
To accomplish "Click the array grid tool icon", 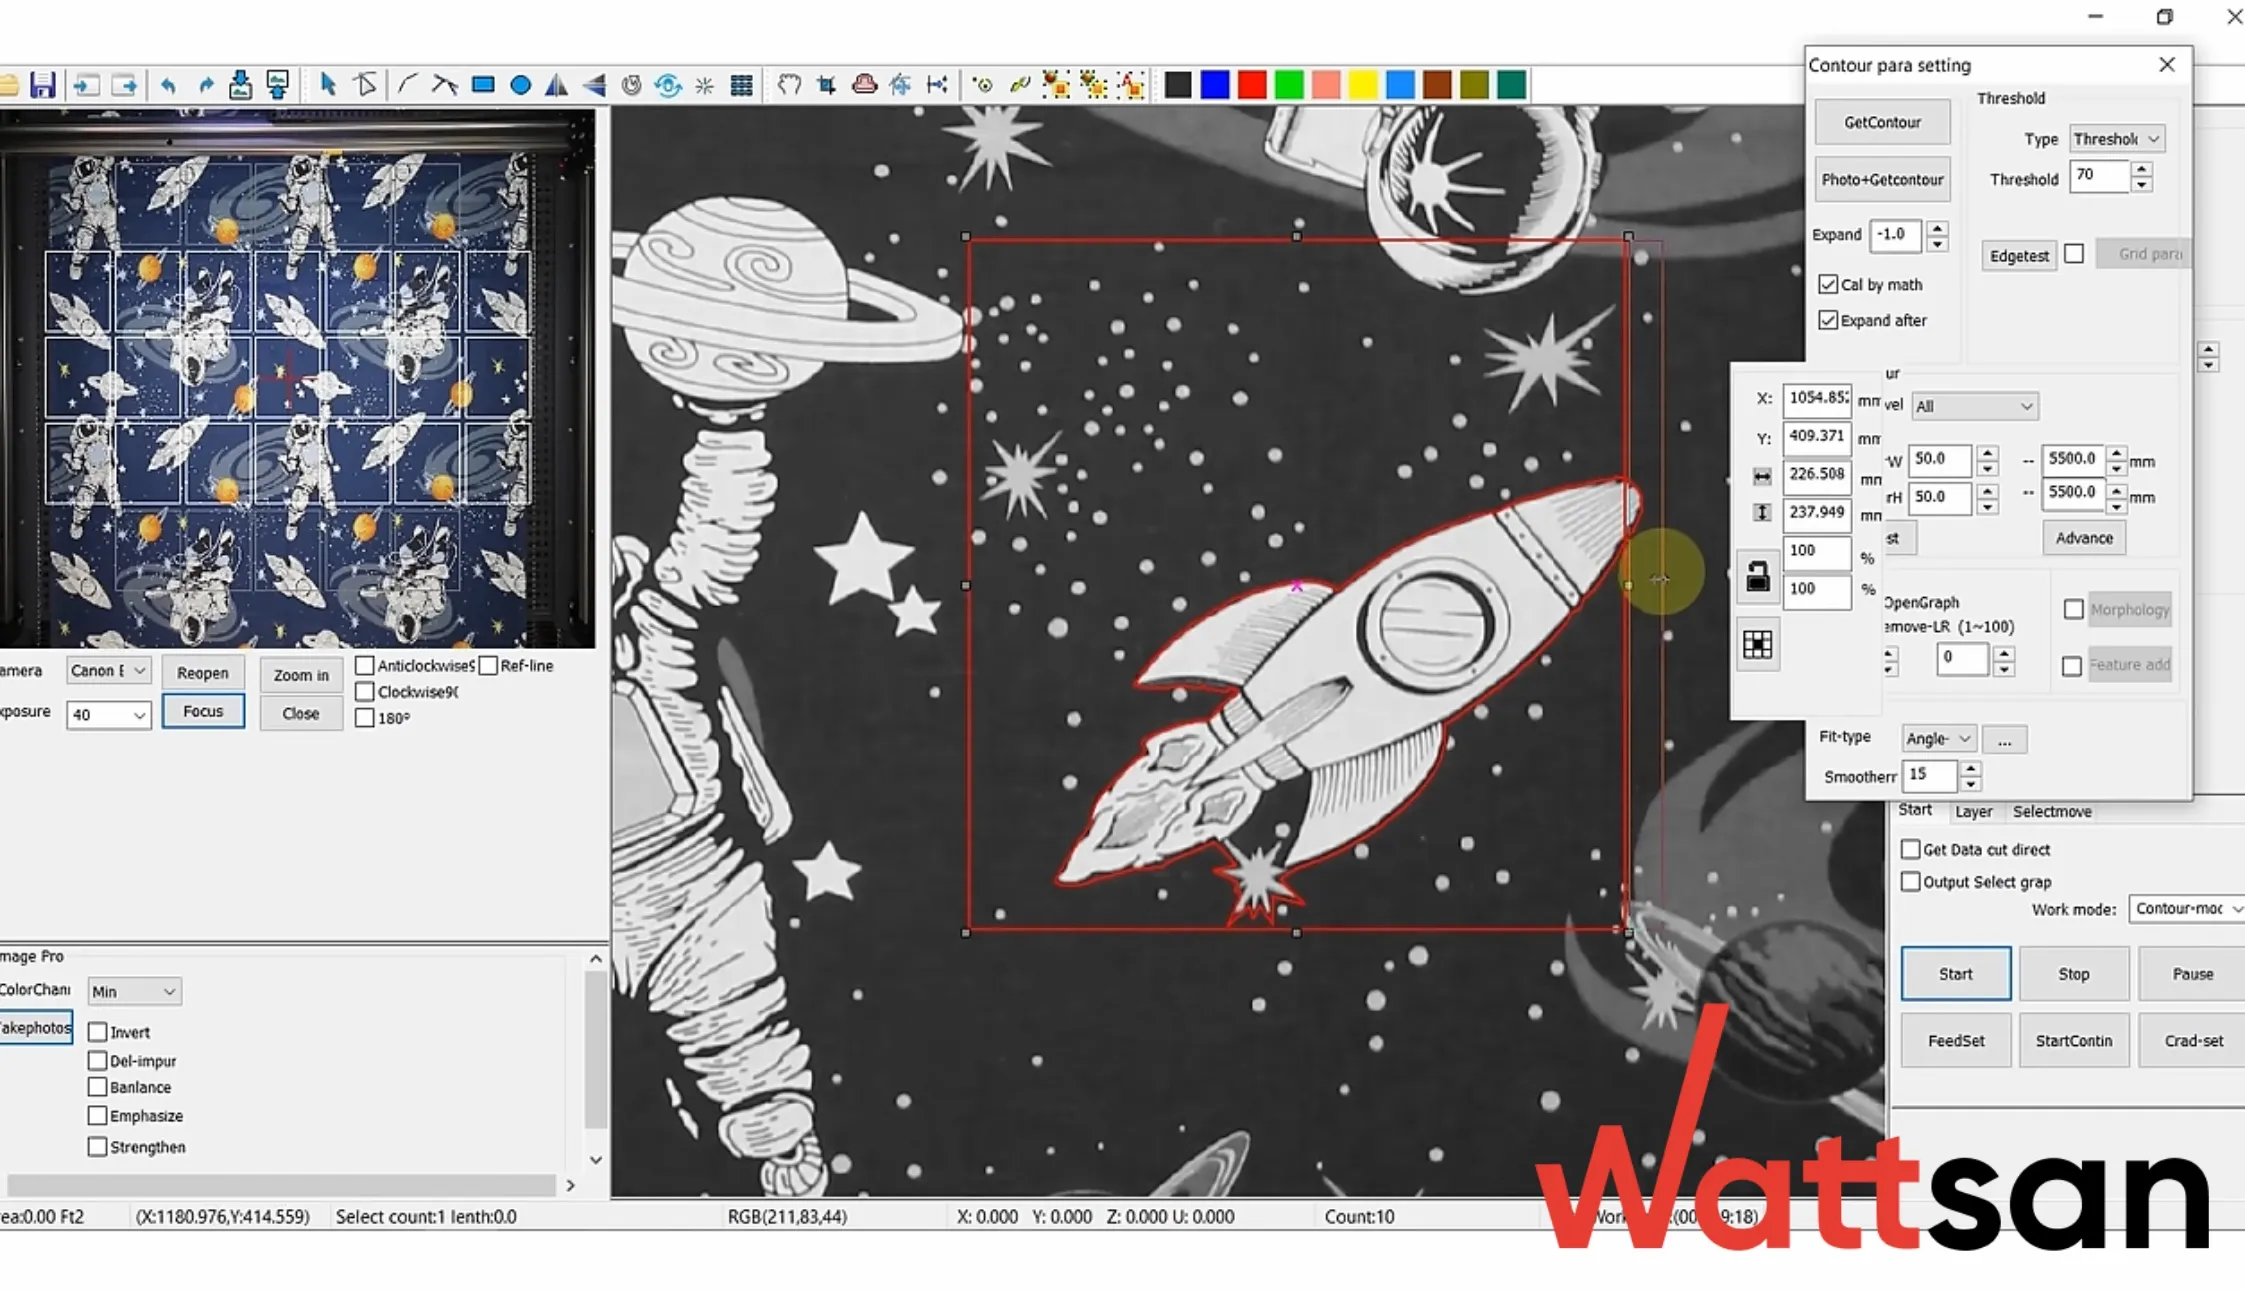I will click(x=741, y=85).
